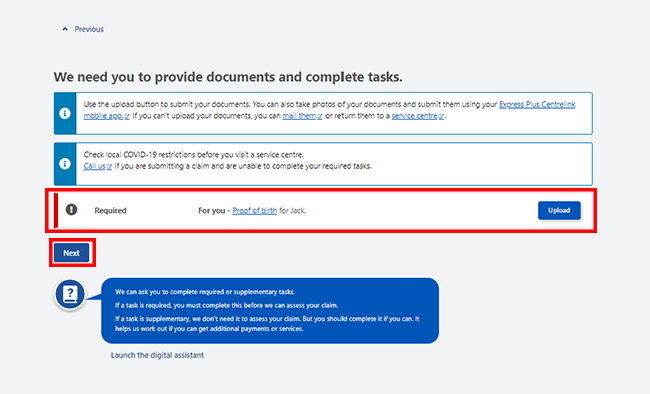
Task: Launch the digital assistant via text link
Action: click(x=157, y=355)
